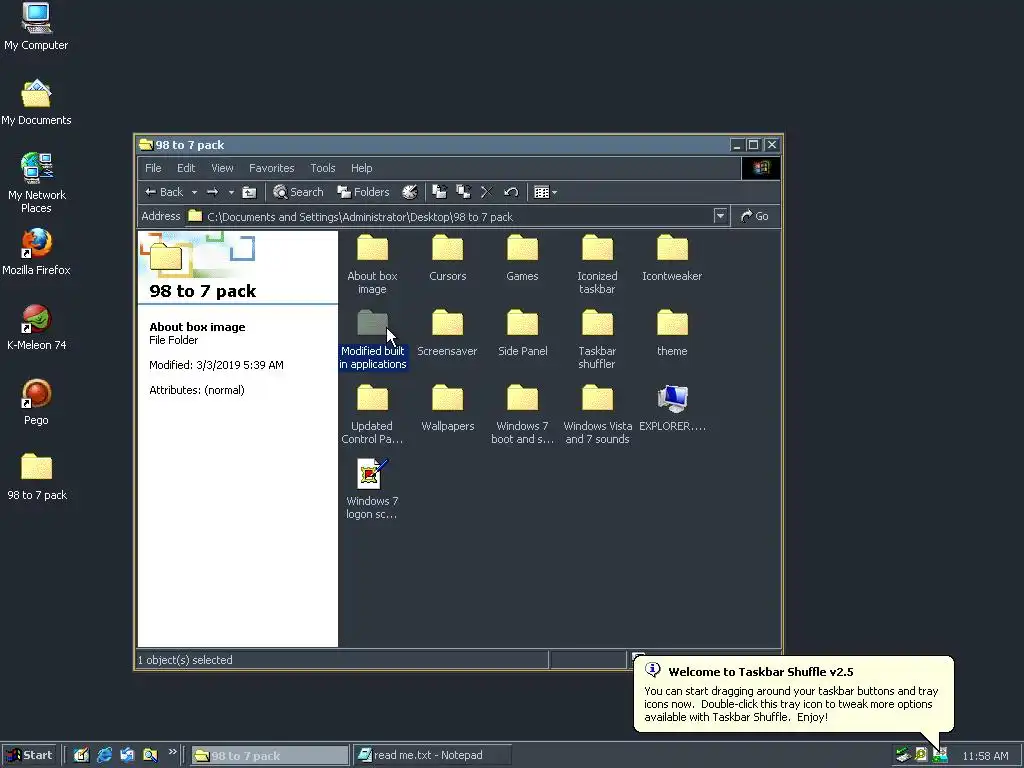Click the Taskbar Shuffle tray icon
The image size is (1024, 768).
point(940,755)
